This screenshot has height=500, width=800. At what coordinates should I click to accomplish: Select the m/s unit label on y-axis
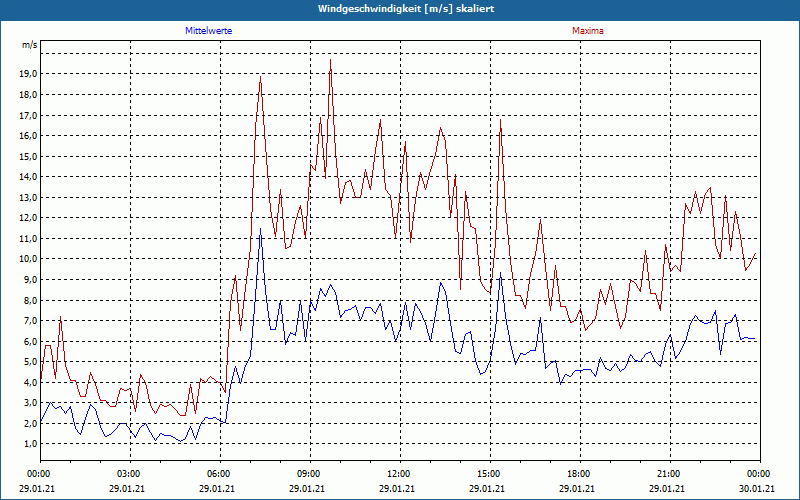point(30,45)
